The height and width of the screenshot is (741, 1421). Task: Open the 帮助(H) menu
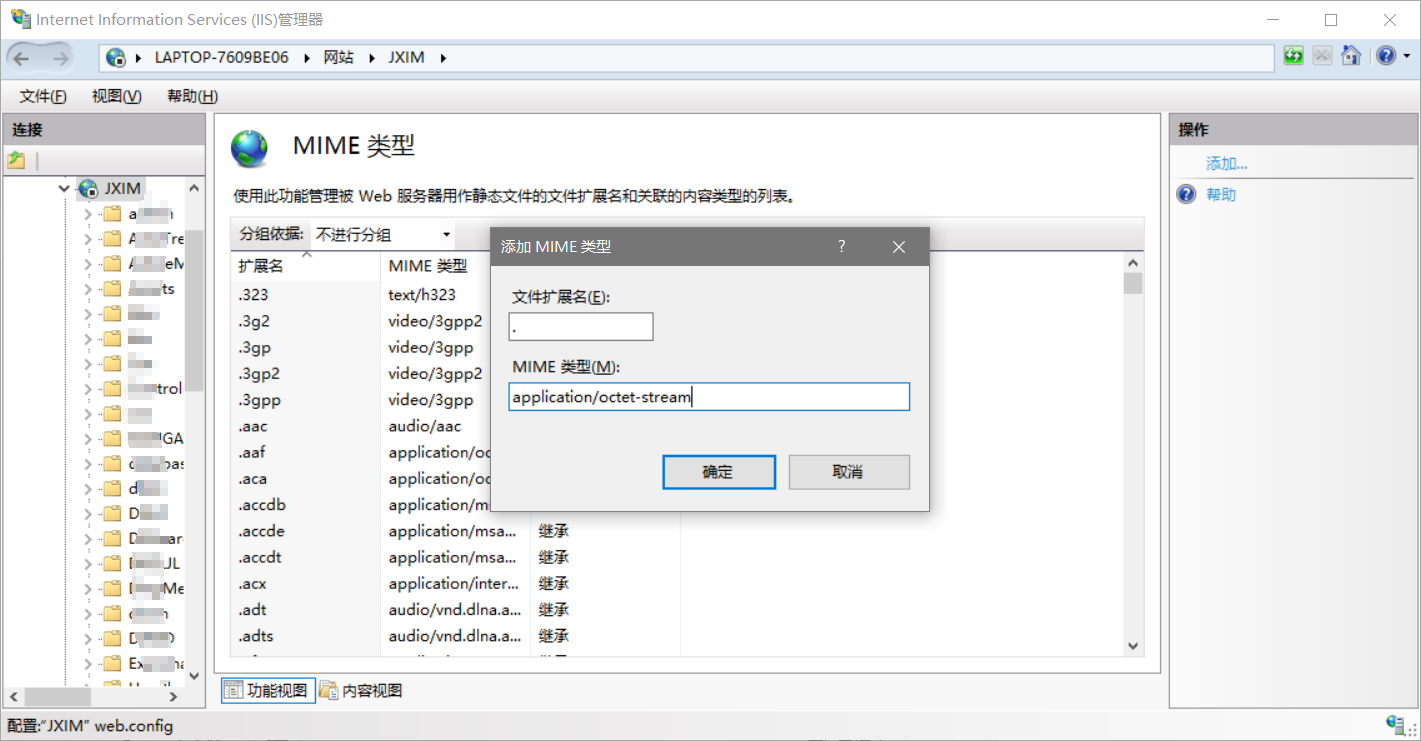pos(192,96)
